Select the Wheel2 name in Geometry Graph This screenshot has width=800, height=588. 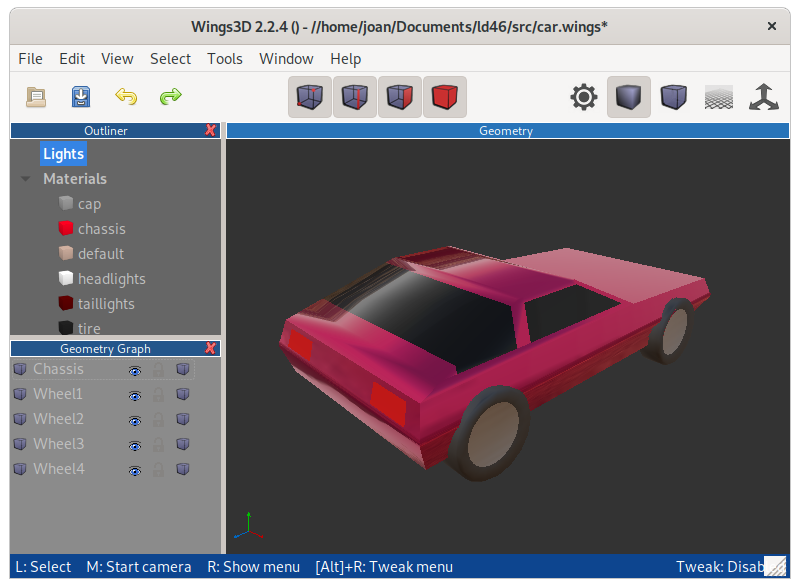pos(58,419)
